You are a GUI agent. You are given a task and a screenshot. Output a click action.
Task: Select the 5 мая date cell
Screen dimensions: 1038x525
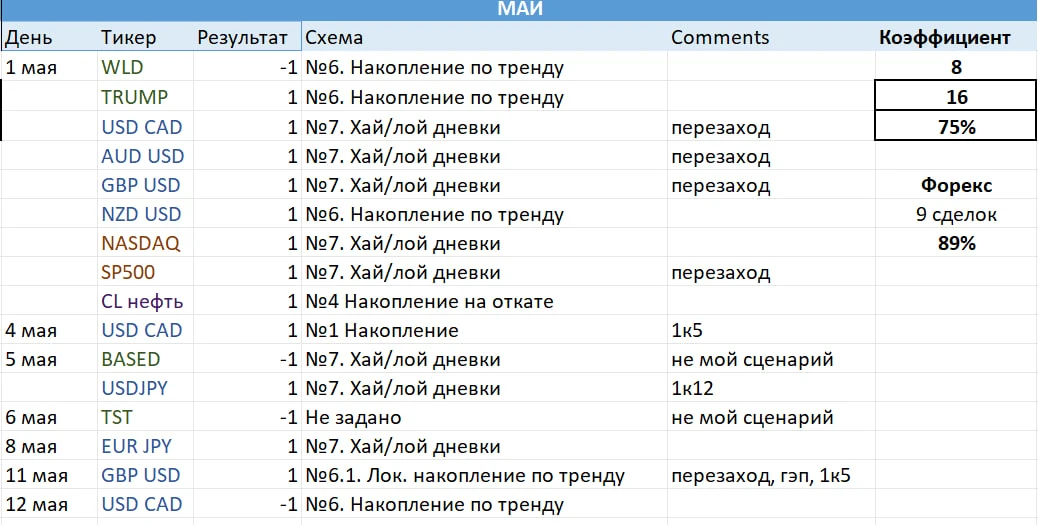49,359
